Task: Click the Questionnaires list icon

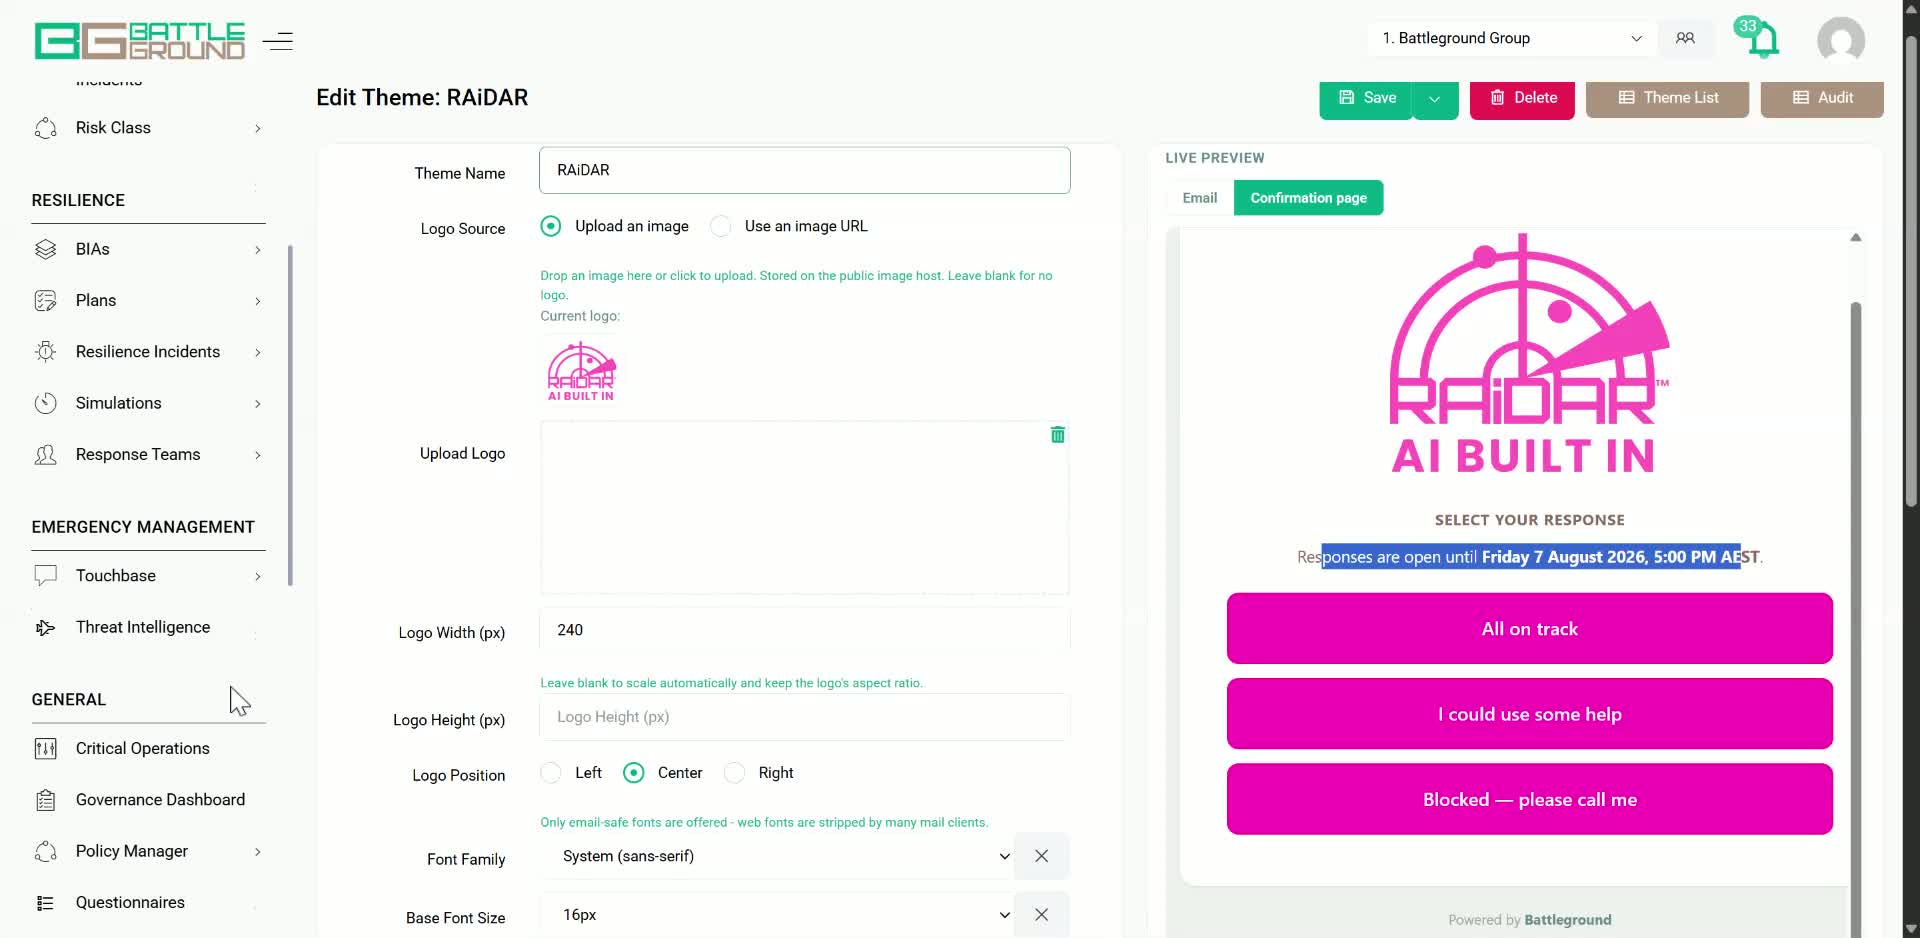Action: pos(46,903)
